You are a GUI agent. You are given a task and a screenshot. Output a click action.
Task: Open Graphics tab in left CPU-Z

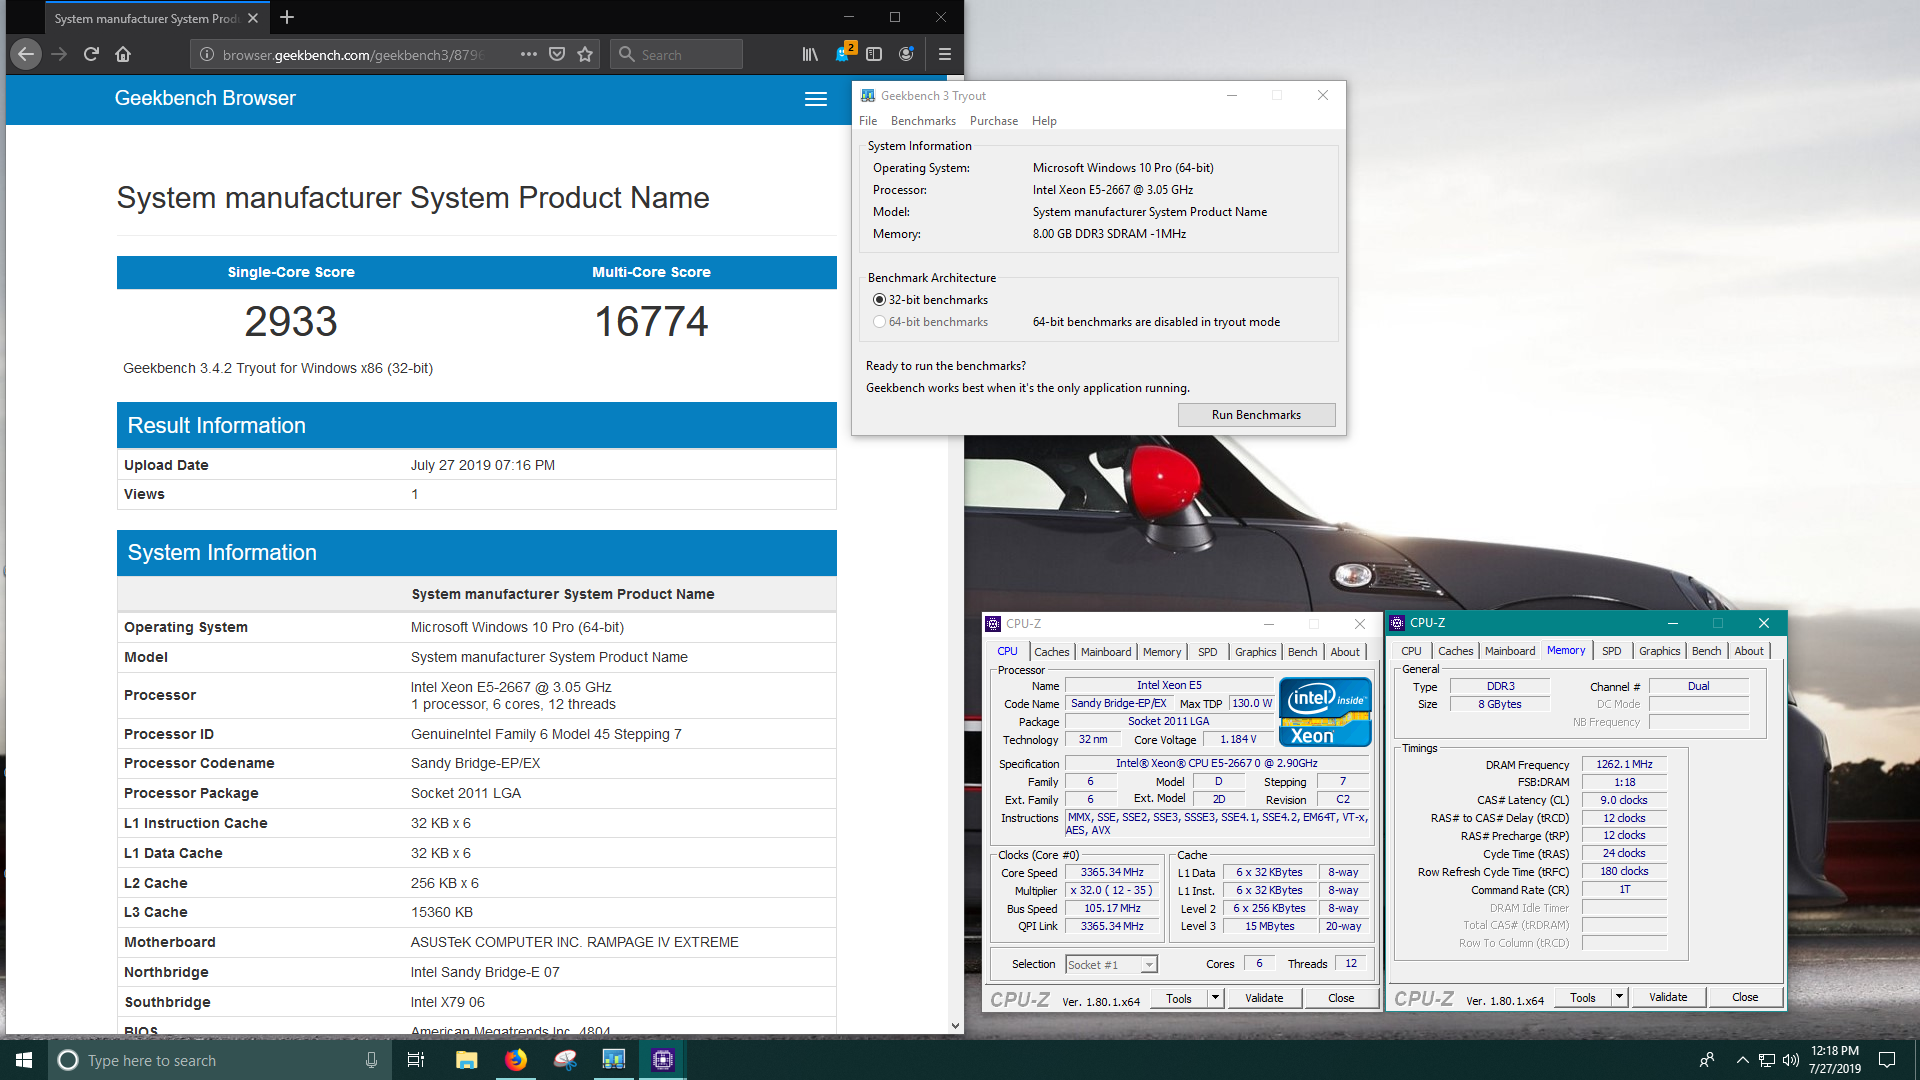pyautogui.click(x=1255, y=652)
